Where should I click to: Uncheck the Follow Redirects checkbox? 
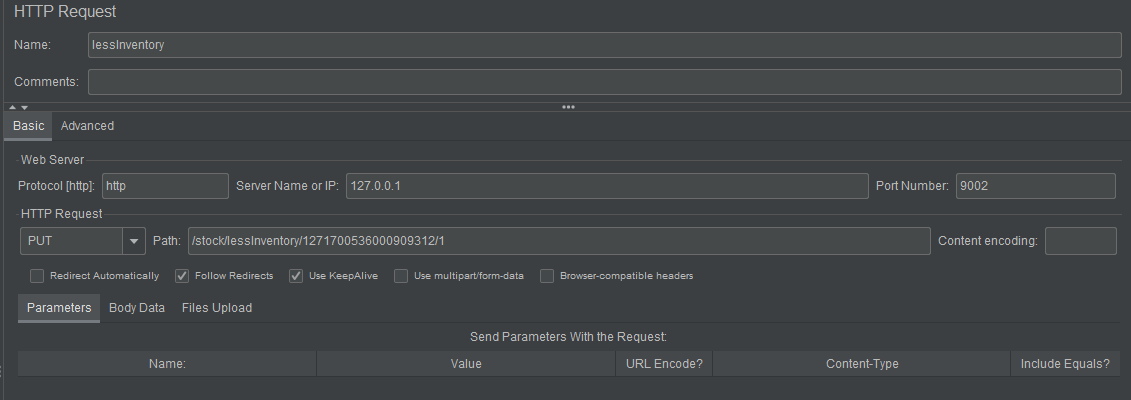(182, 276)
